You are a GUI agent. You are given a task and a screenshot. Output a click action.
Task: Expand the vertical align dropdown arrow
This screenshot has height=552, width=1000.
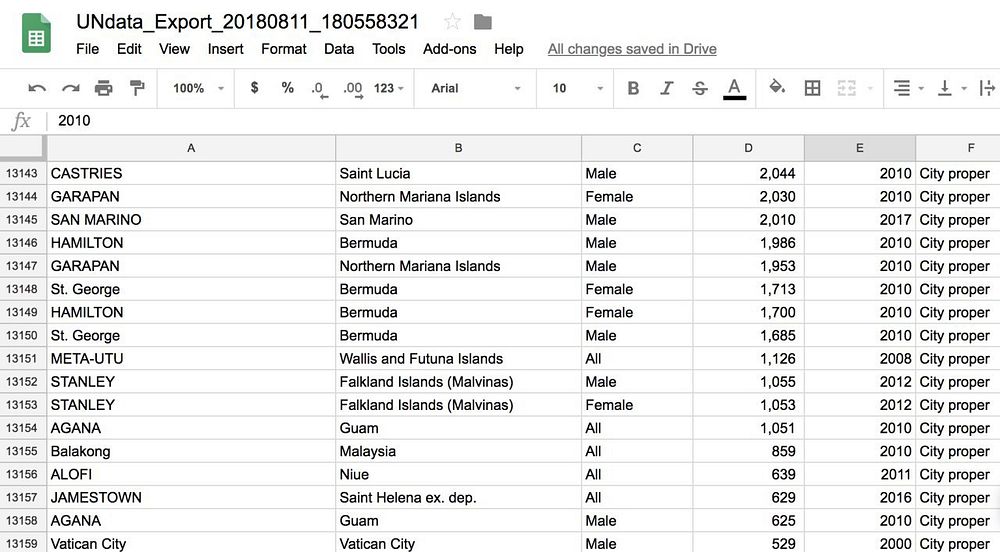point(964,89)
